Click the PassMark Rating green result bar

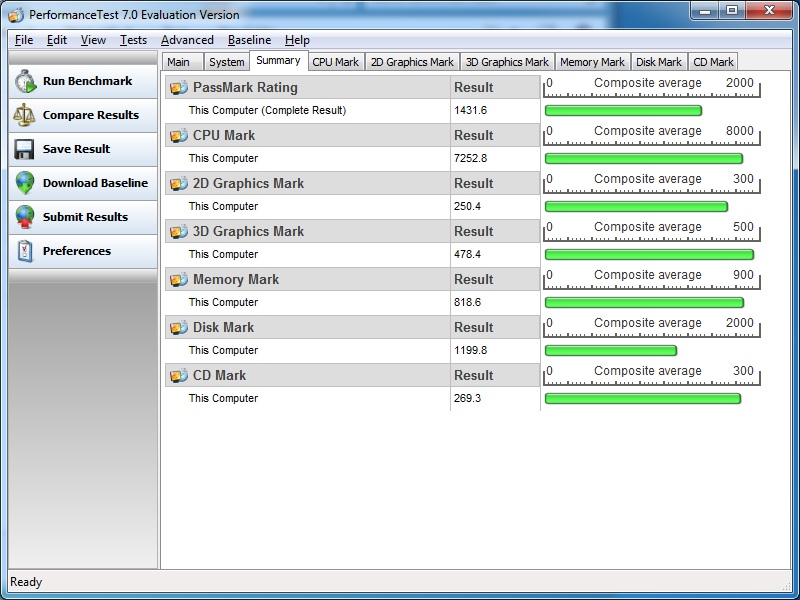(x=623, y=111)
